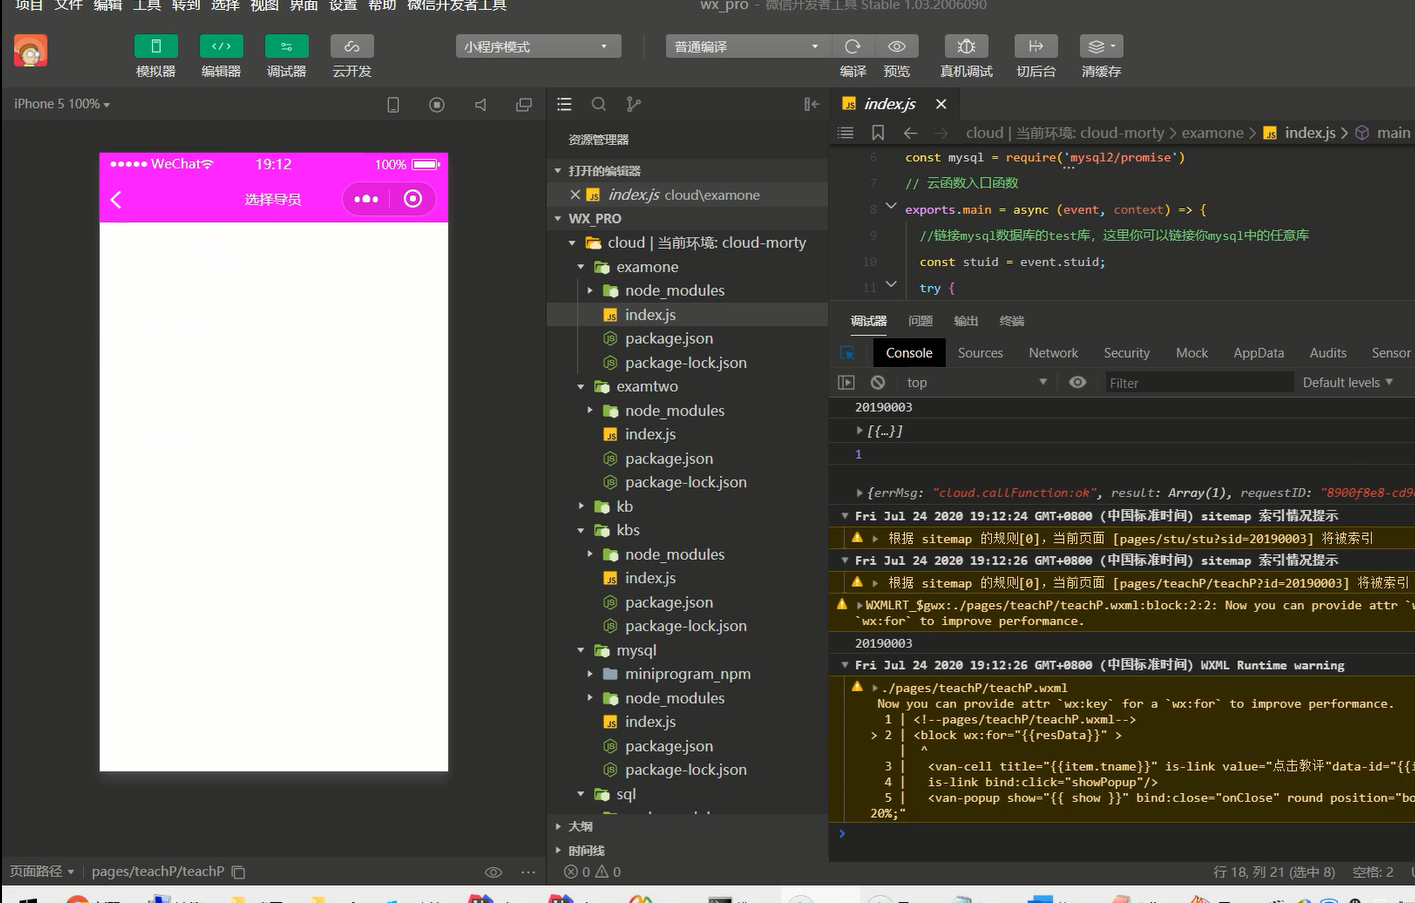
Task: Toggle the editor panel button
Action: coord(221,47)
